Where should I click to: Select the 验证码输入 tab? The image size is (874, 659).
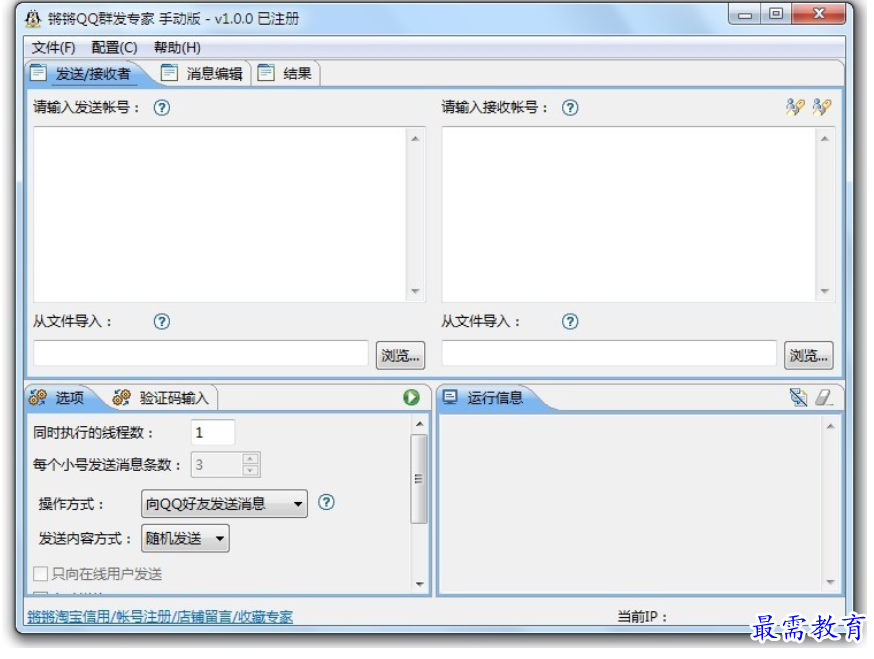[x=162, y=398]
